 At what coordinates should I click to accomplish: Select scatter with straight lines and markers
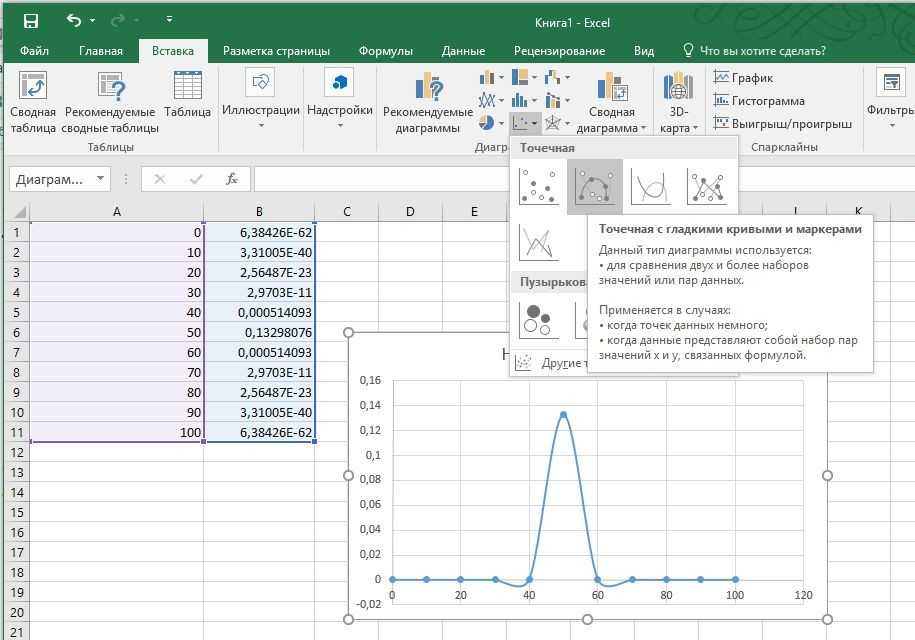tap(707, 186)
